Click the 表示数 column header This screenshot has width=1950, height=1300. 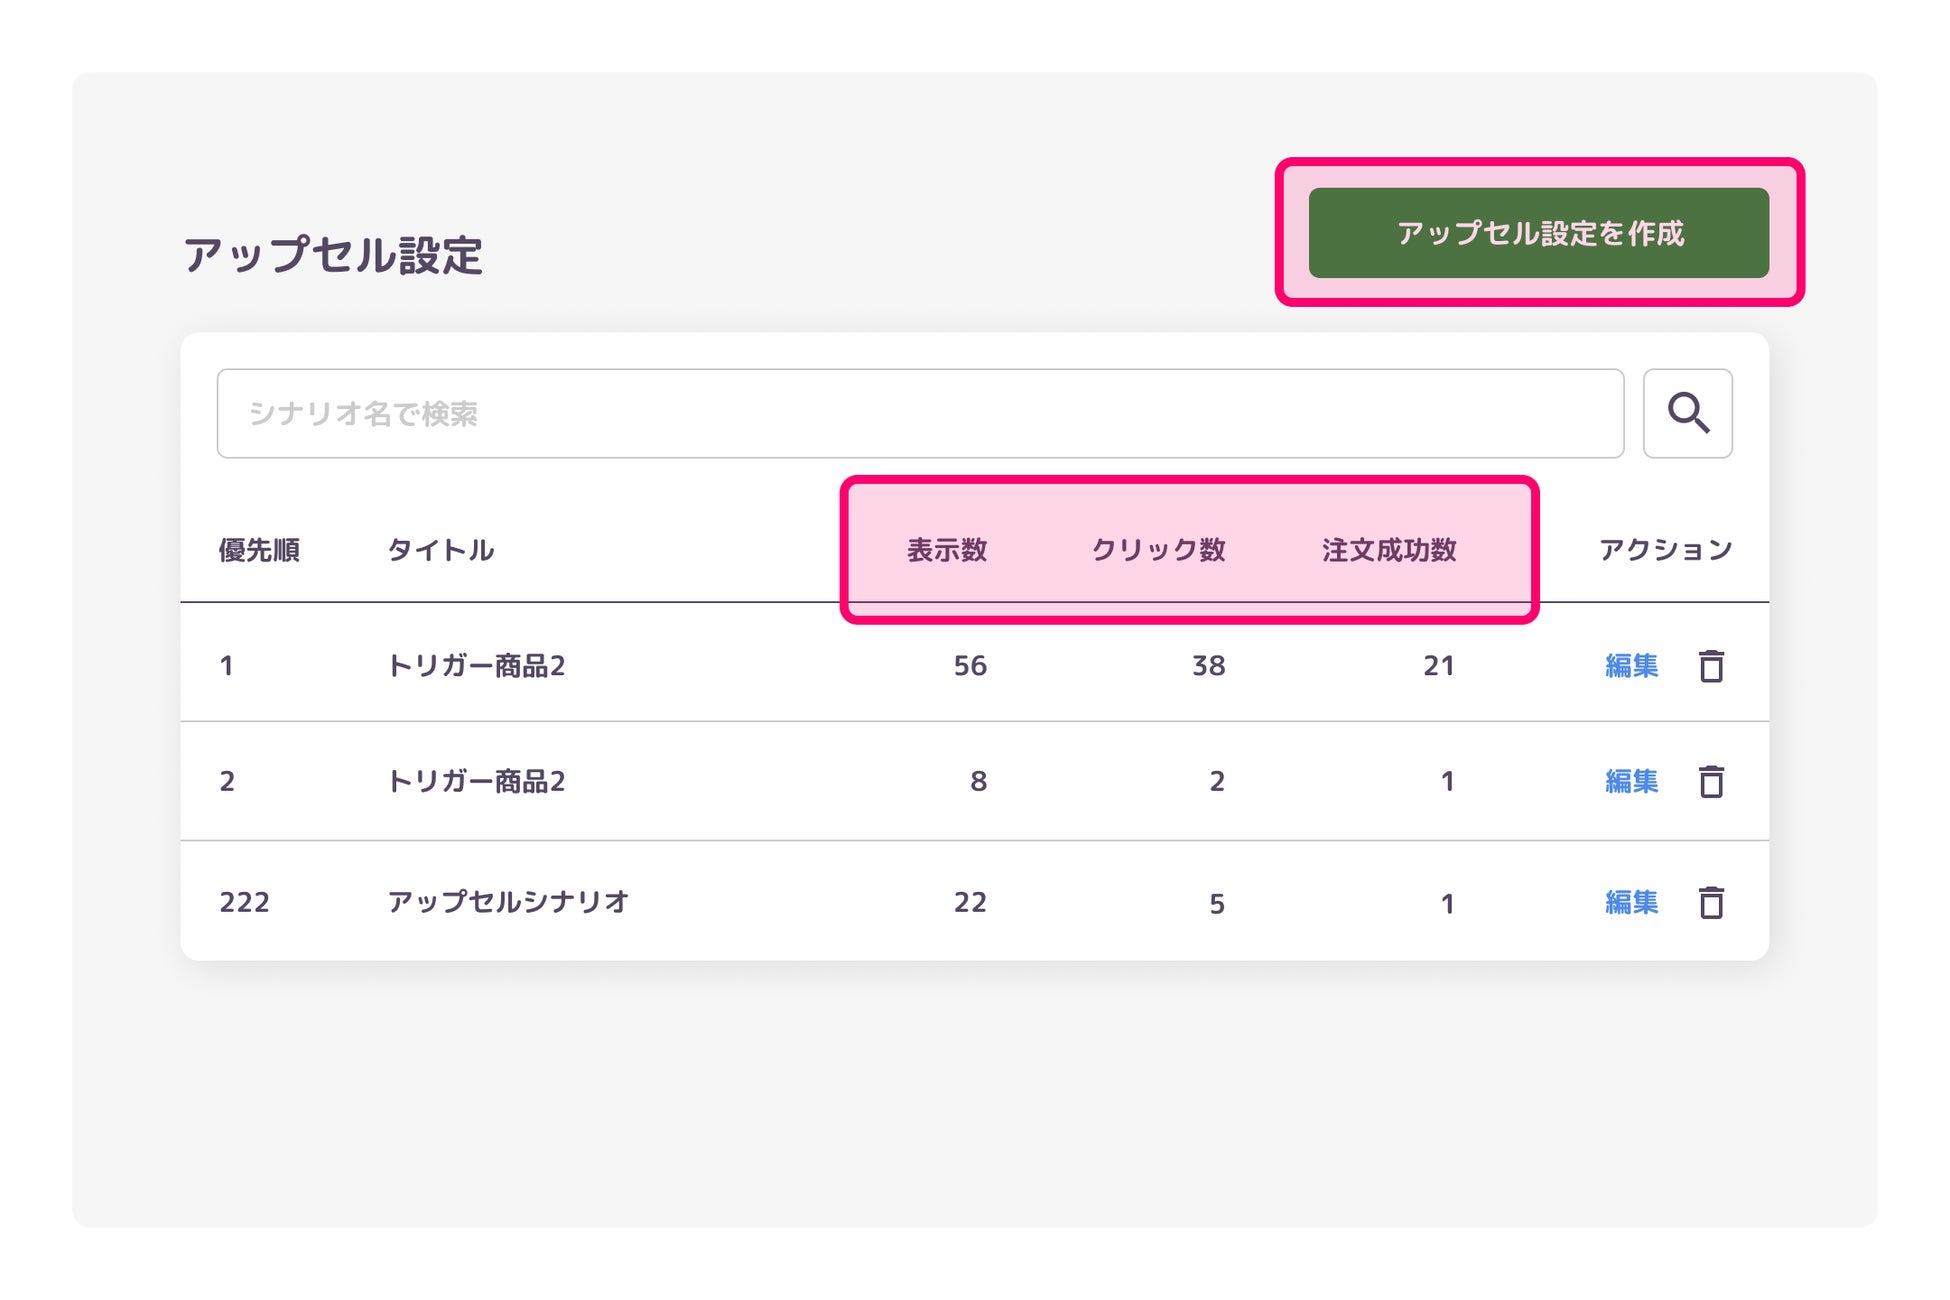point(946,550)
